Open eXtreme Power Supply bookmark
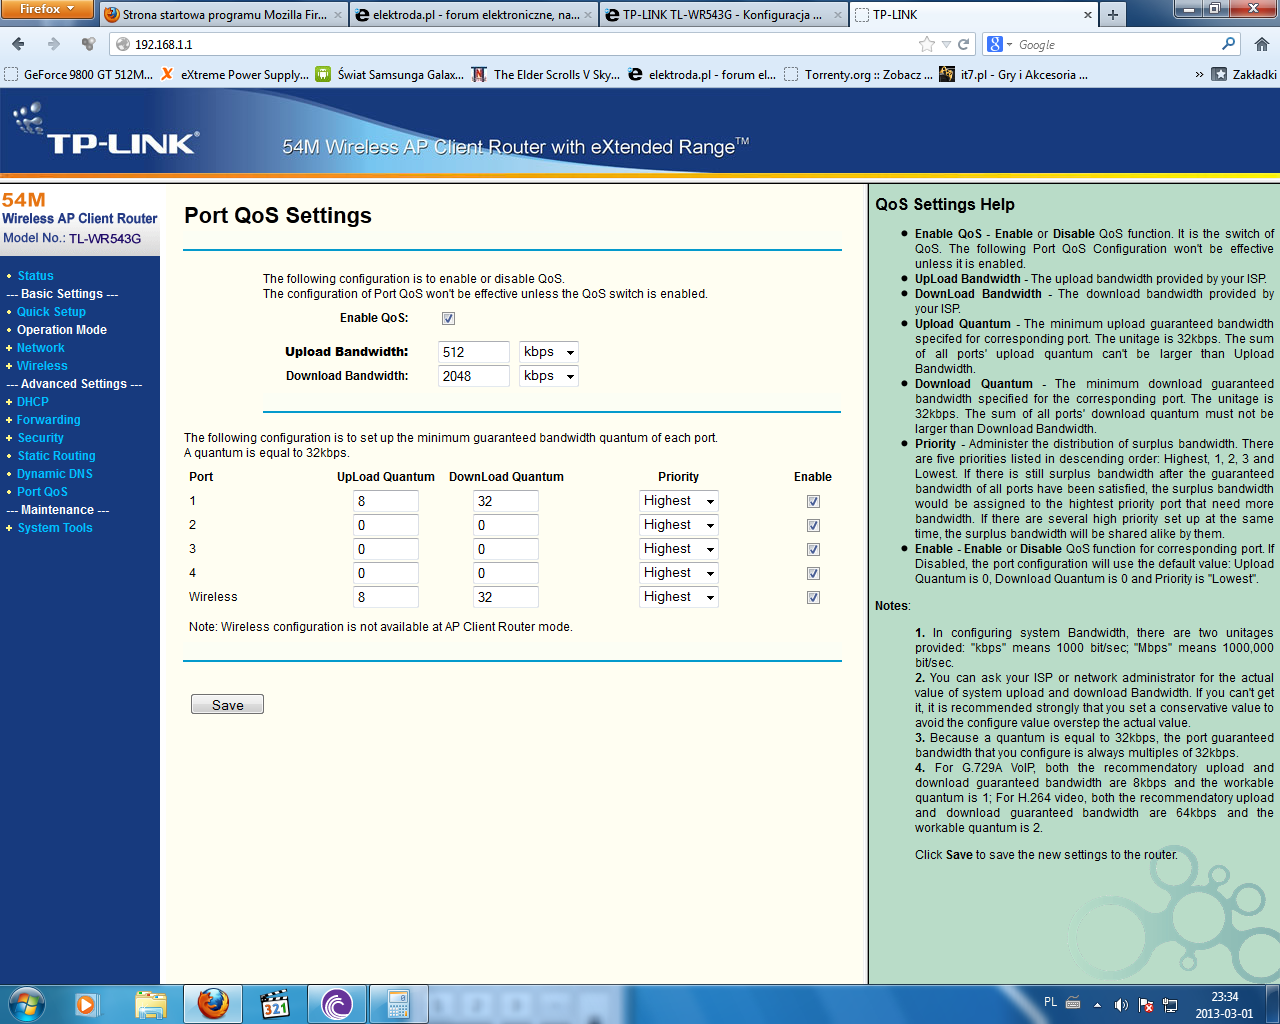This screenshot has width=1280, height=1024. tap(235, 74)
